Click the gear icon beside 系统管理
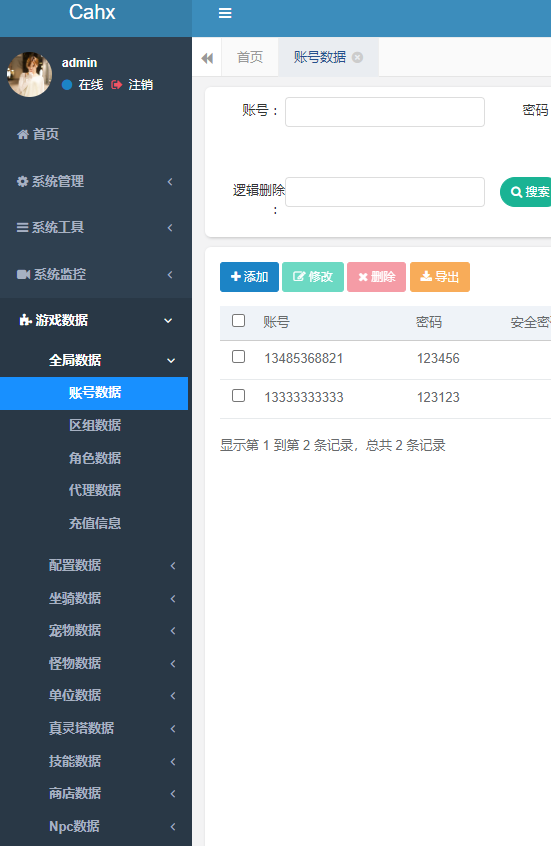551x846 pixels. click(22, 181)
